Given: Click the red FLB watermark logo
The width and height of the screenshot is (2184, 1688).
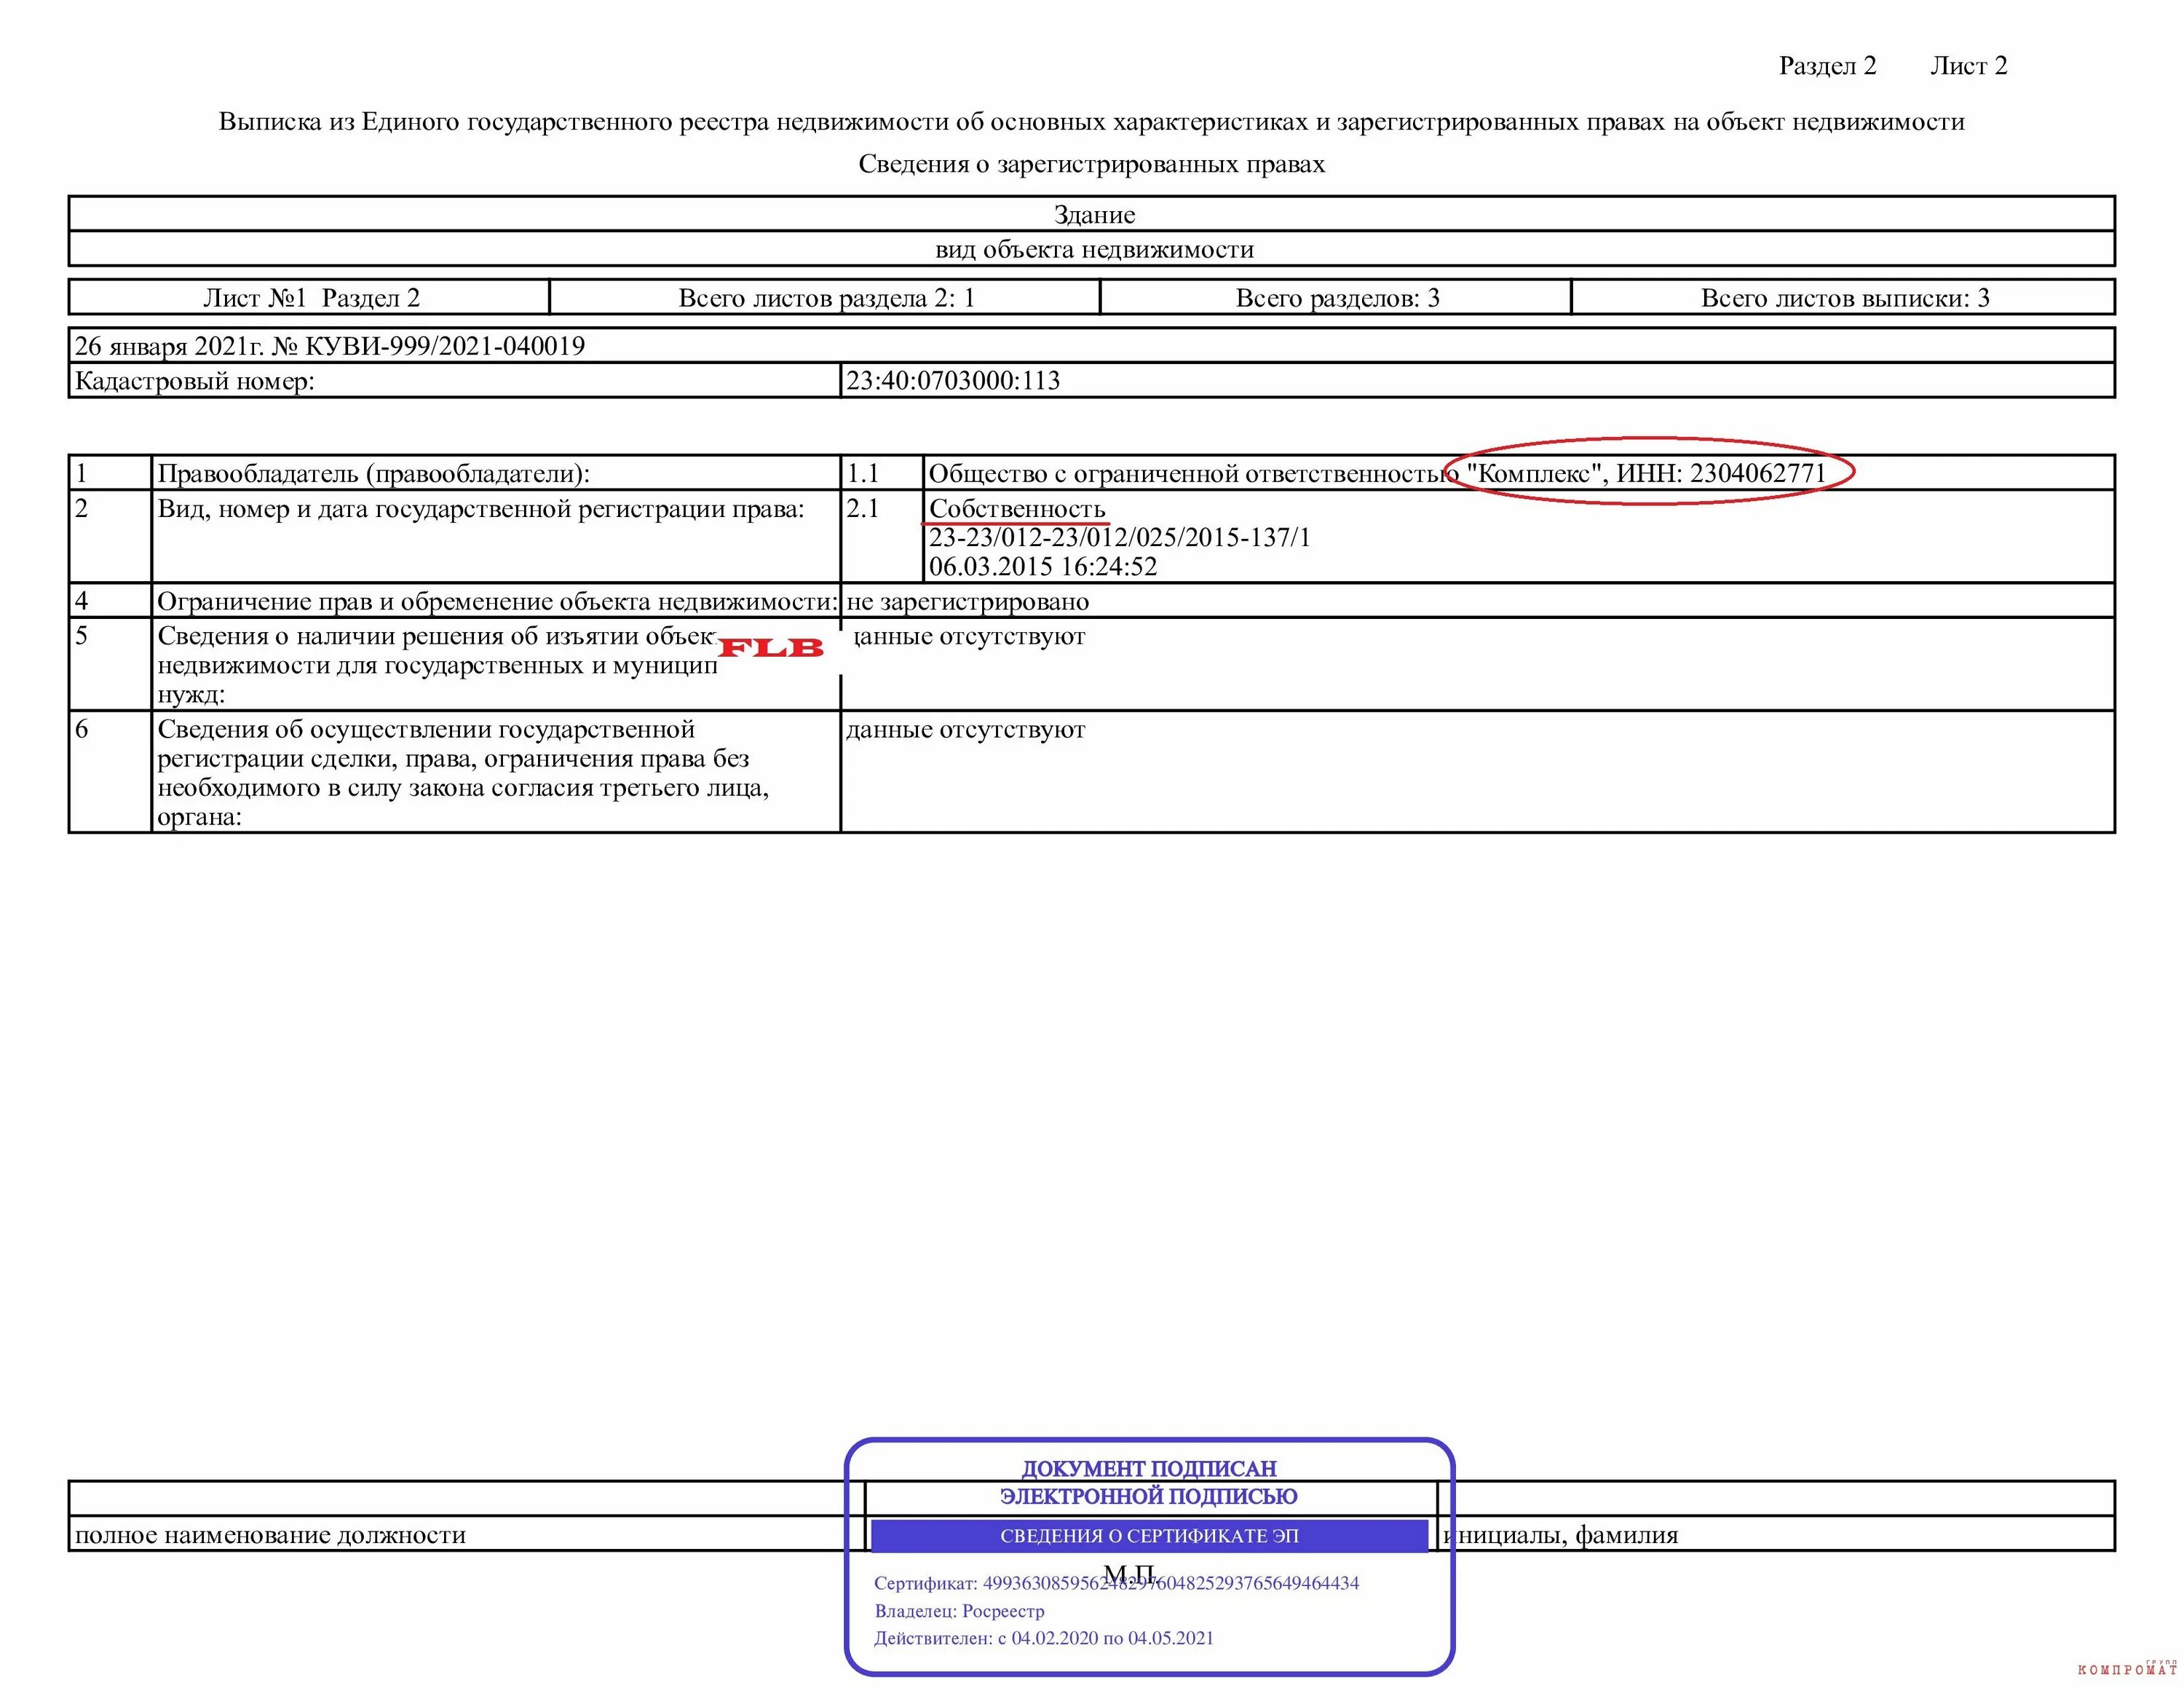Looking at the screenshot, I should pyautogui.click(x=770, y=648).
